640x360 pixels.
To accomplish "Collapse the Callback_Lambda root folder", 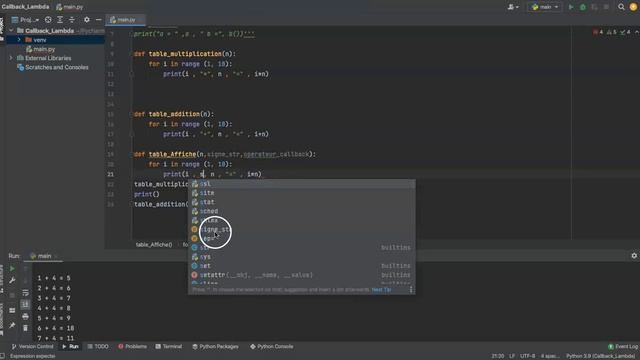I will pos(11,31).
